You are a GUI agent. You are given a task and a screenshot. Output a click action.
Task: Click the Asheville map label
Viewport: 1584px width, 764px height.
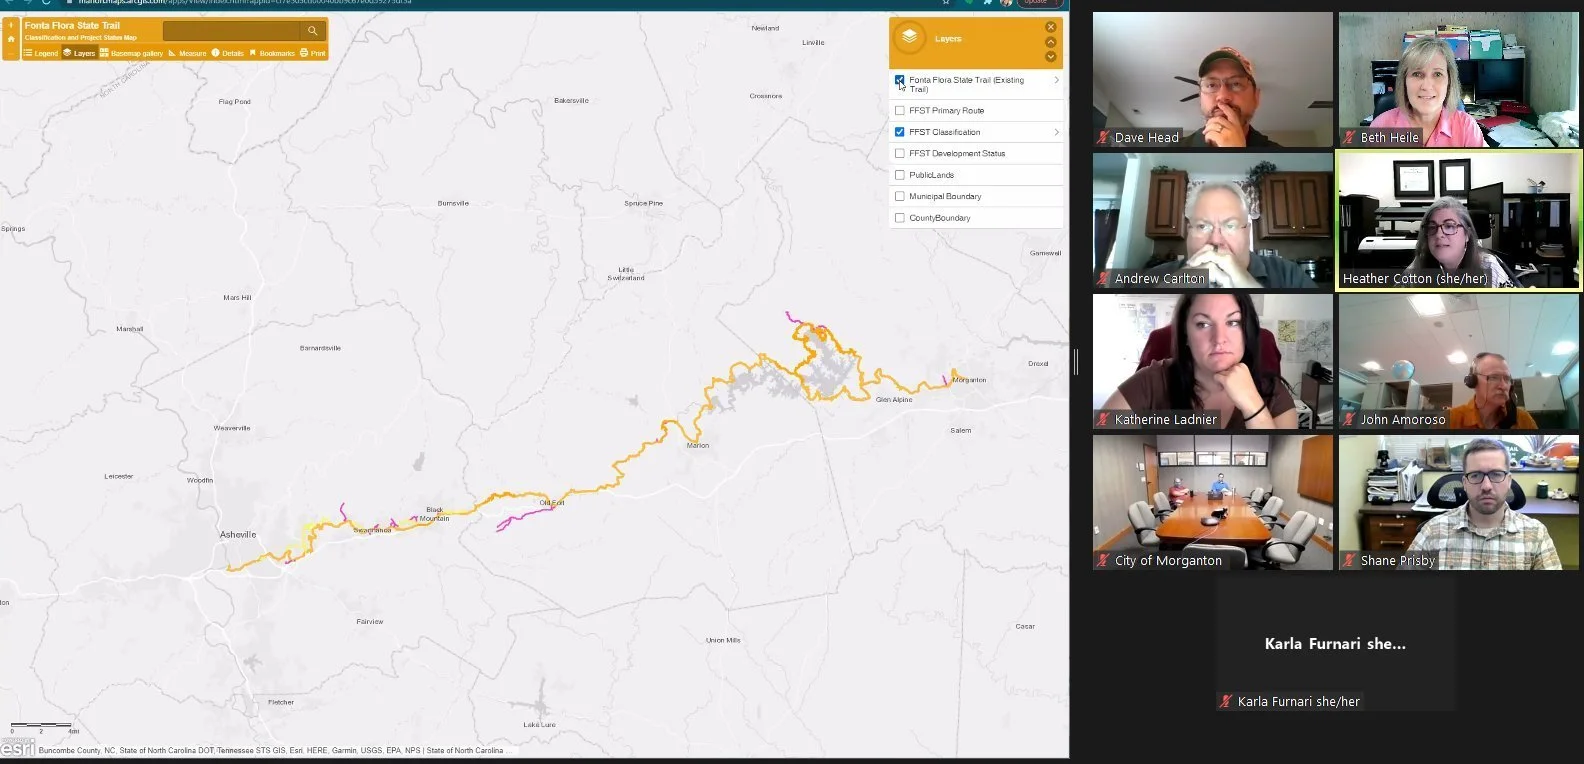[x=238, y=535]
